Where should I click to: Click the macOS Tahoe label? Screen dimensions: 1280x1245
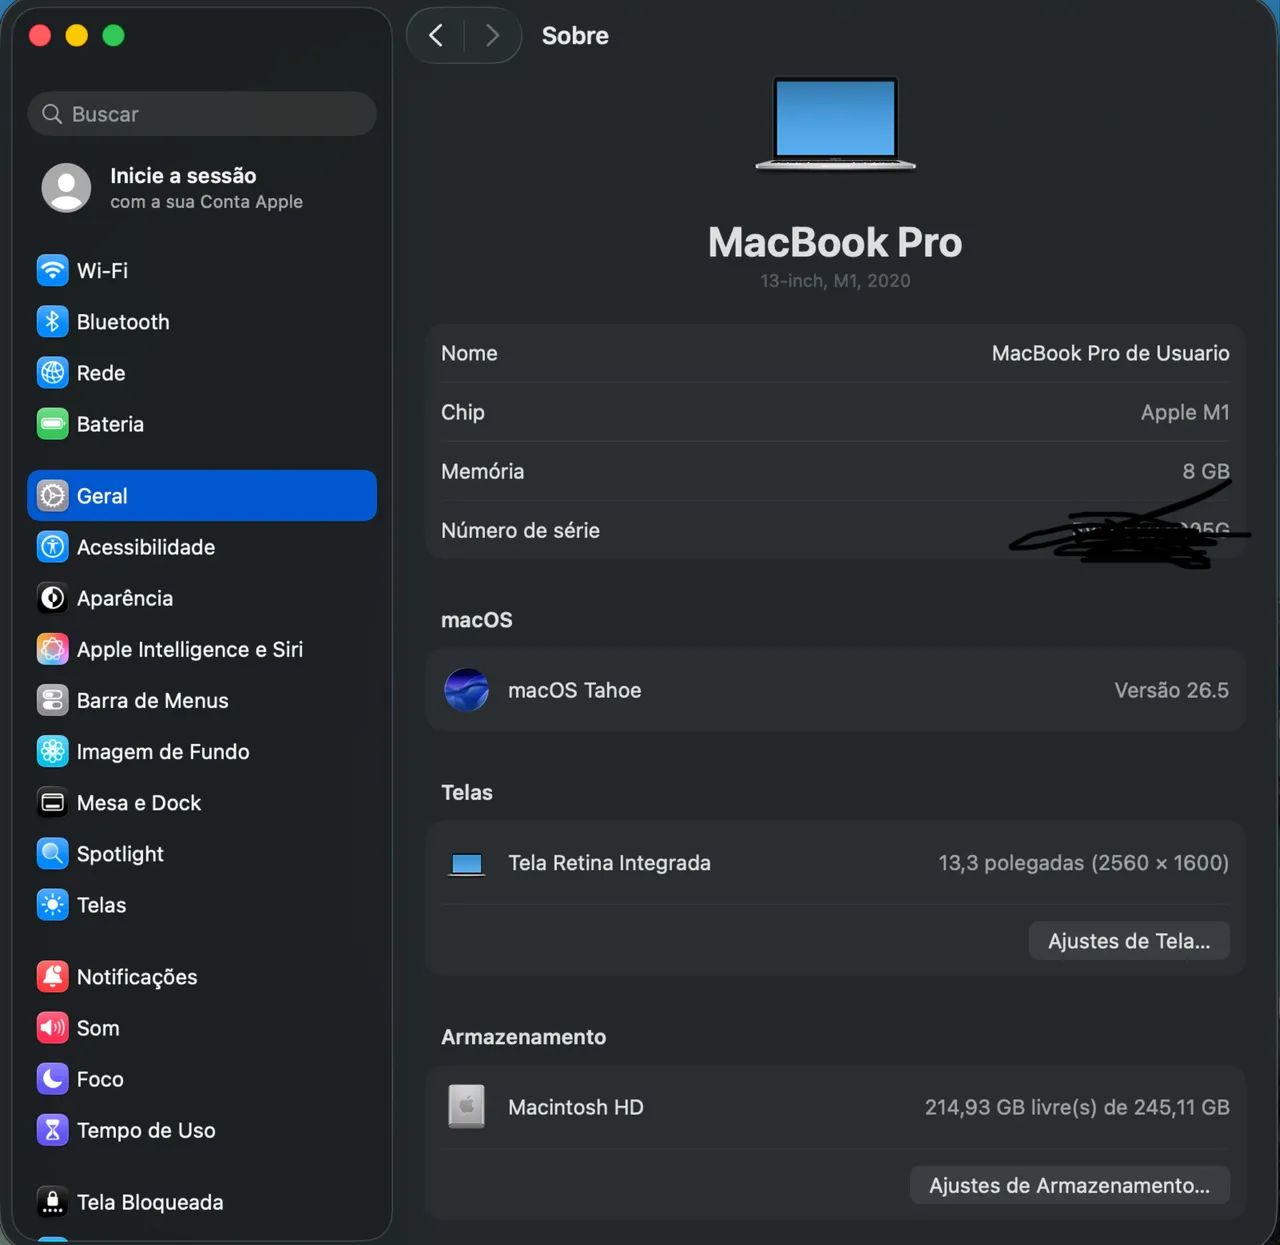[574, 690]
